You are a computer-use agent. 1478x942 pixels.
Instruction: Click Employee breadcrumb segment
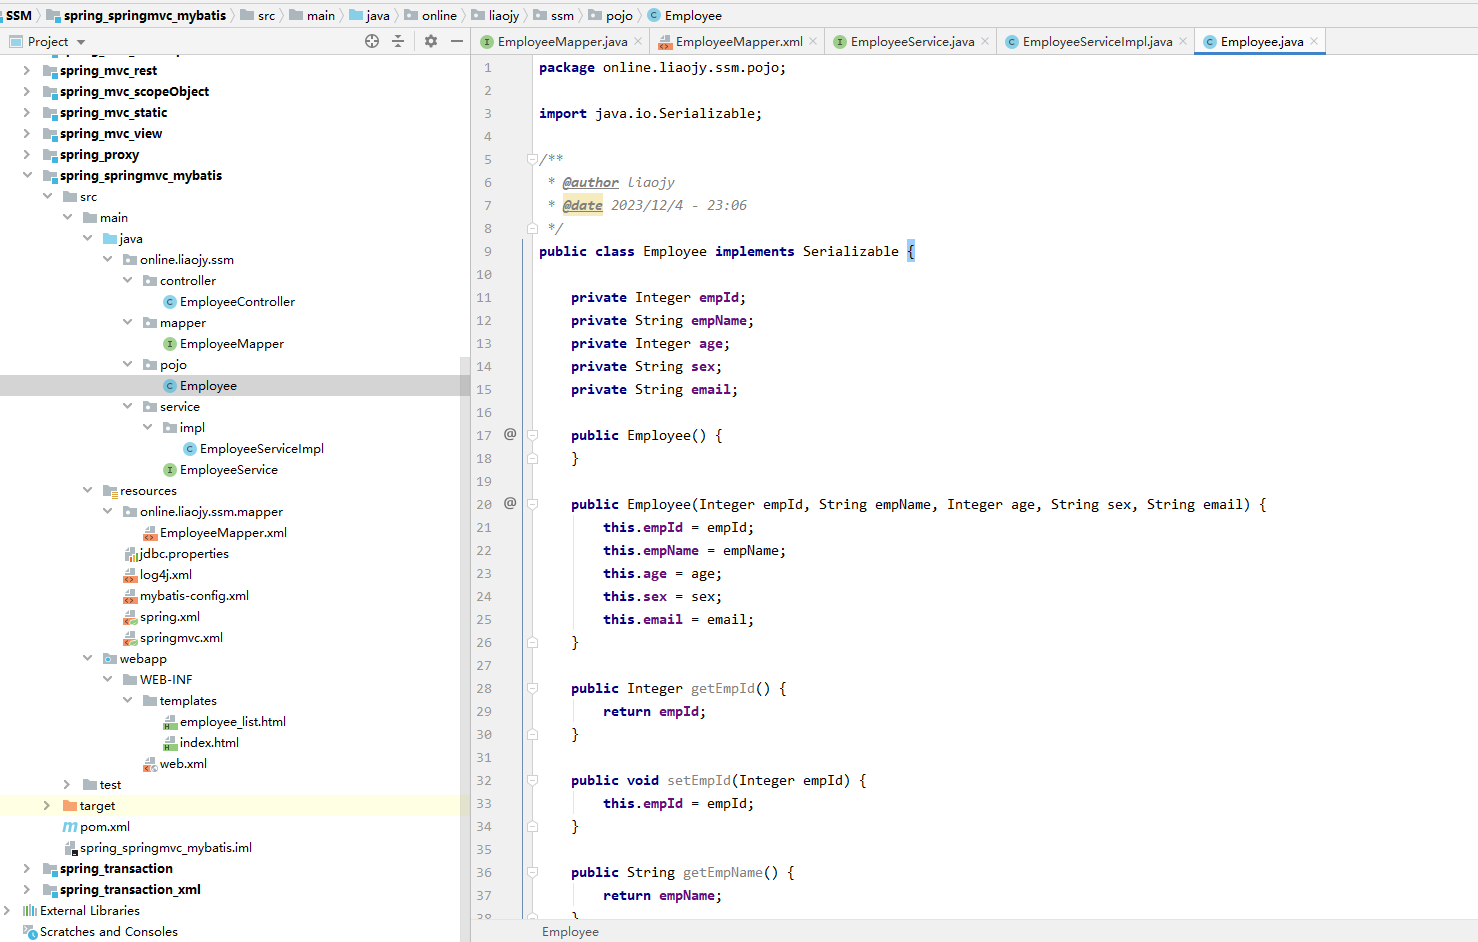684,15
